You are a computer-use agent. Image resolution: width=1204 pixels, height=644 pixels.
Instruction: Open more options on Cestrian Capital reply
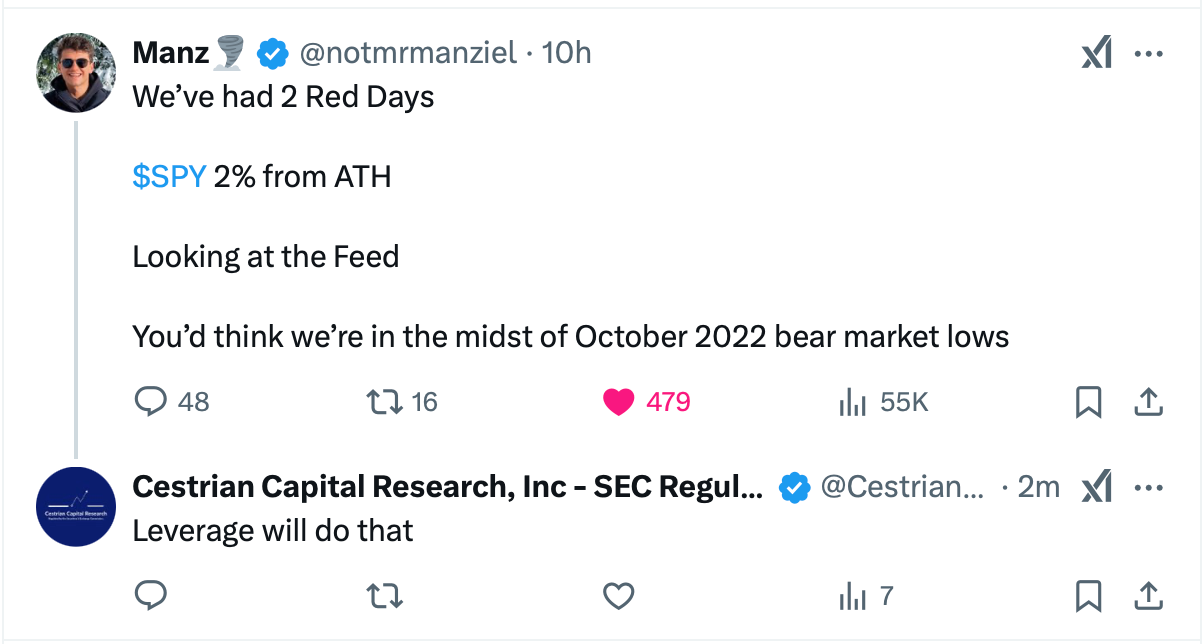tap(1149, 488)
